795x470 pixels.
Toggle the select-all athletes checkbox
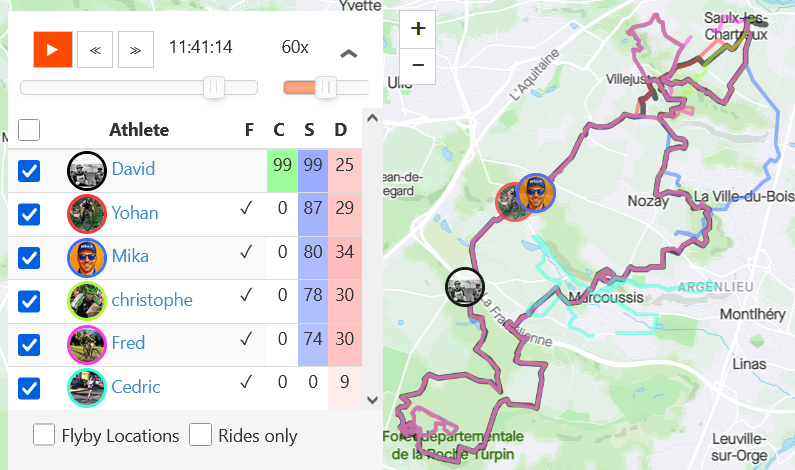click(x=30, y=130)
